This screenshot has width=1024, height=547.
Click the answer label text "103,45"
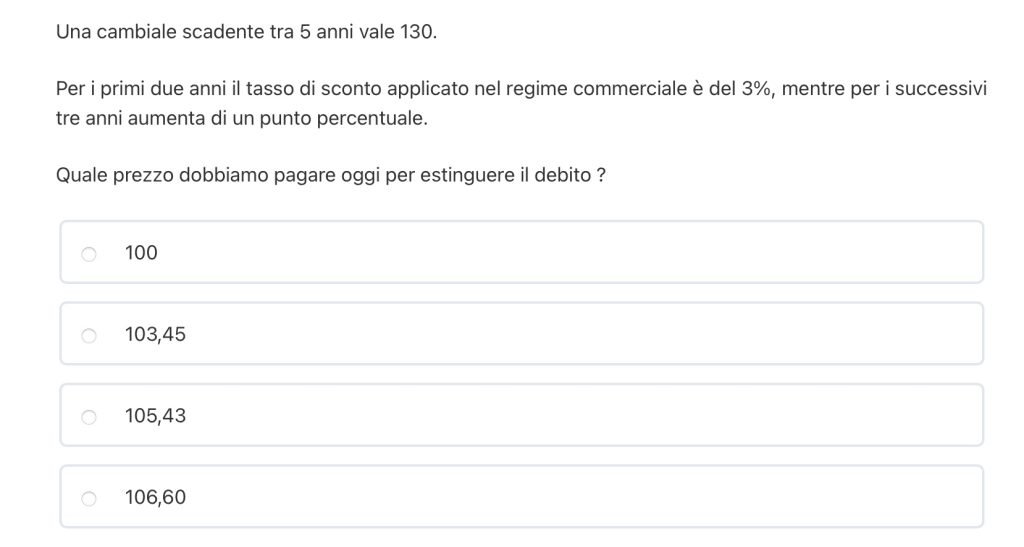click(x=155, y=334)
